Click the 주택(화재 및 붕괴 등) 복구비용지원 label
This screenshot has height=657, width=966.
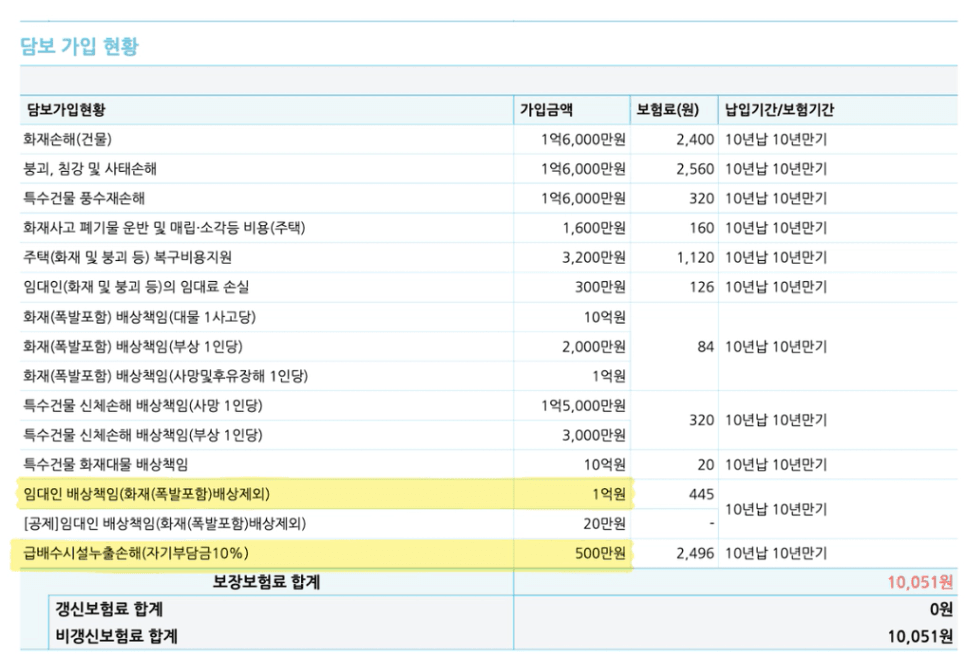pos(130,257)
